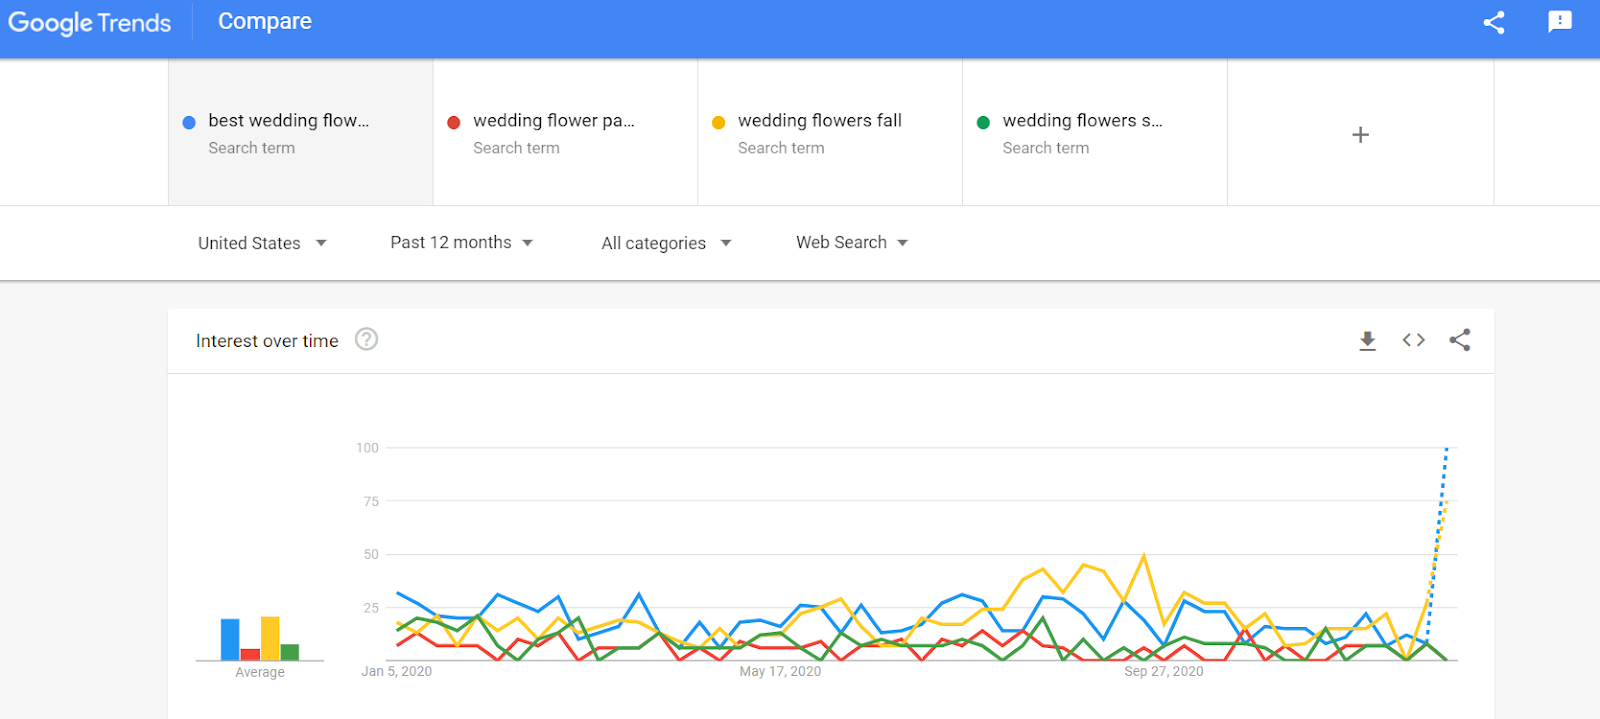The width and height of the screenshot is (1600, 719).
Task: Add a comparison term with plus icon
Action: 1360,135
